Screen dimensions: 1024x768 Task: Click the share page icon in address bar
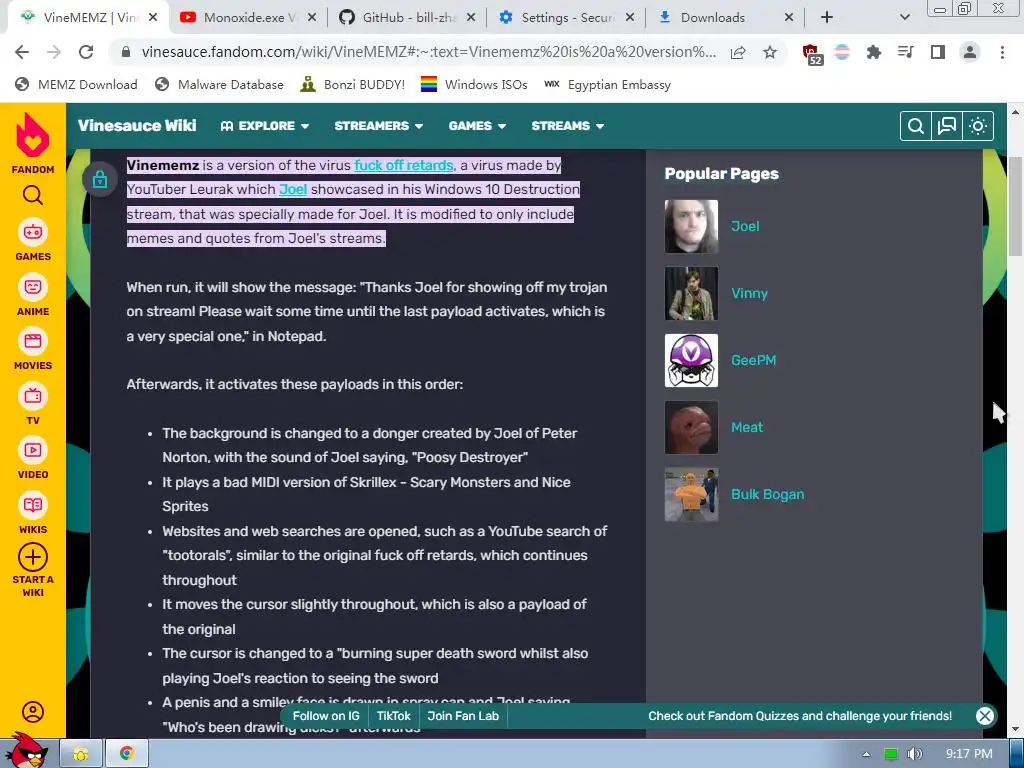tap(738, 52)
